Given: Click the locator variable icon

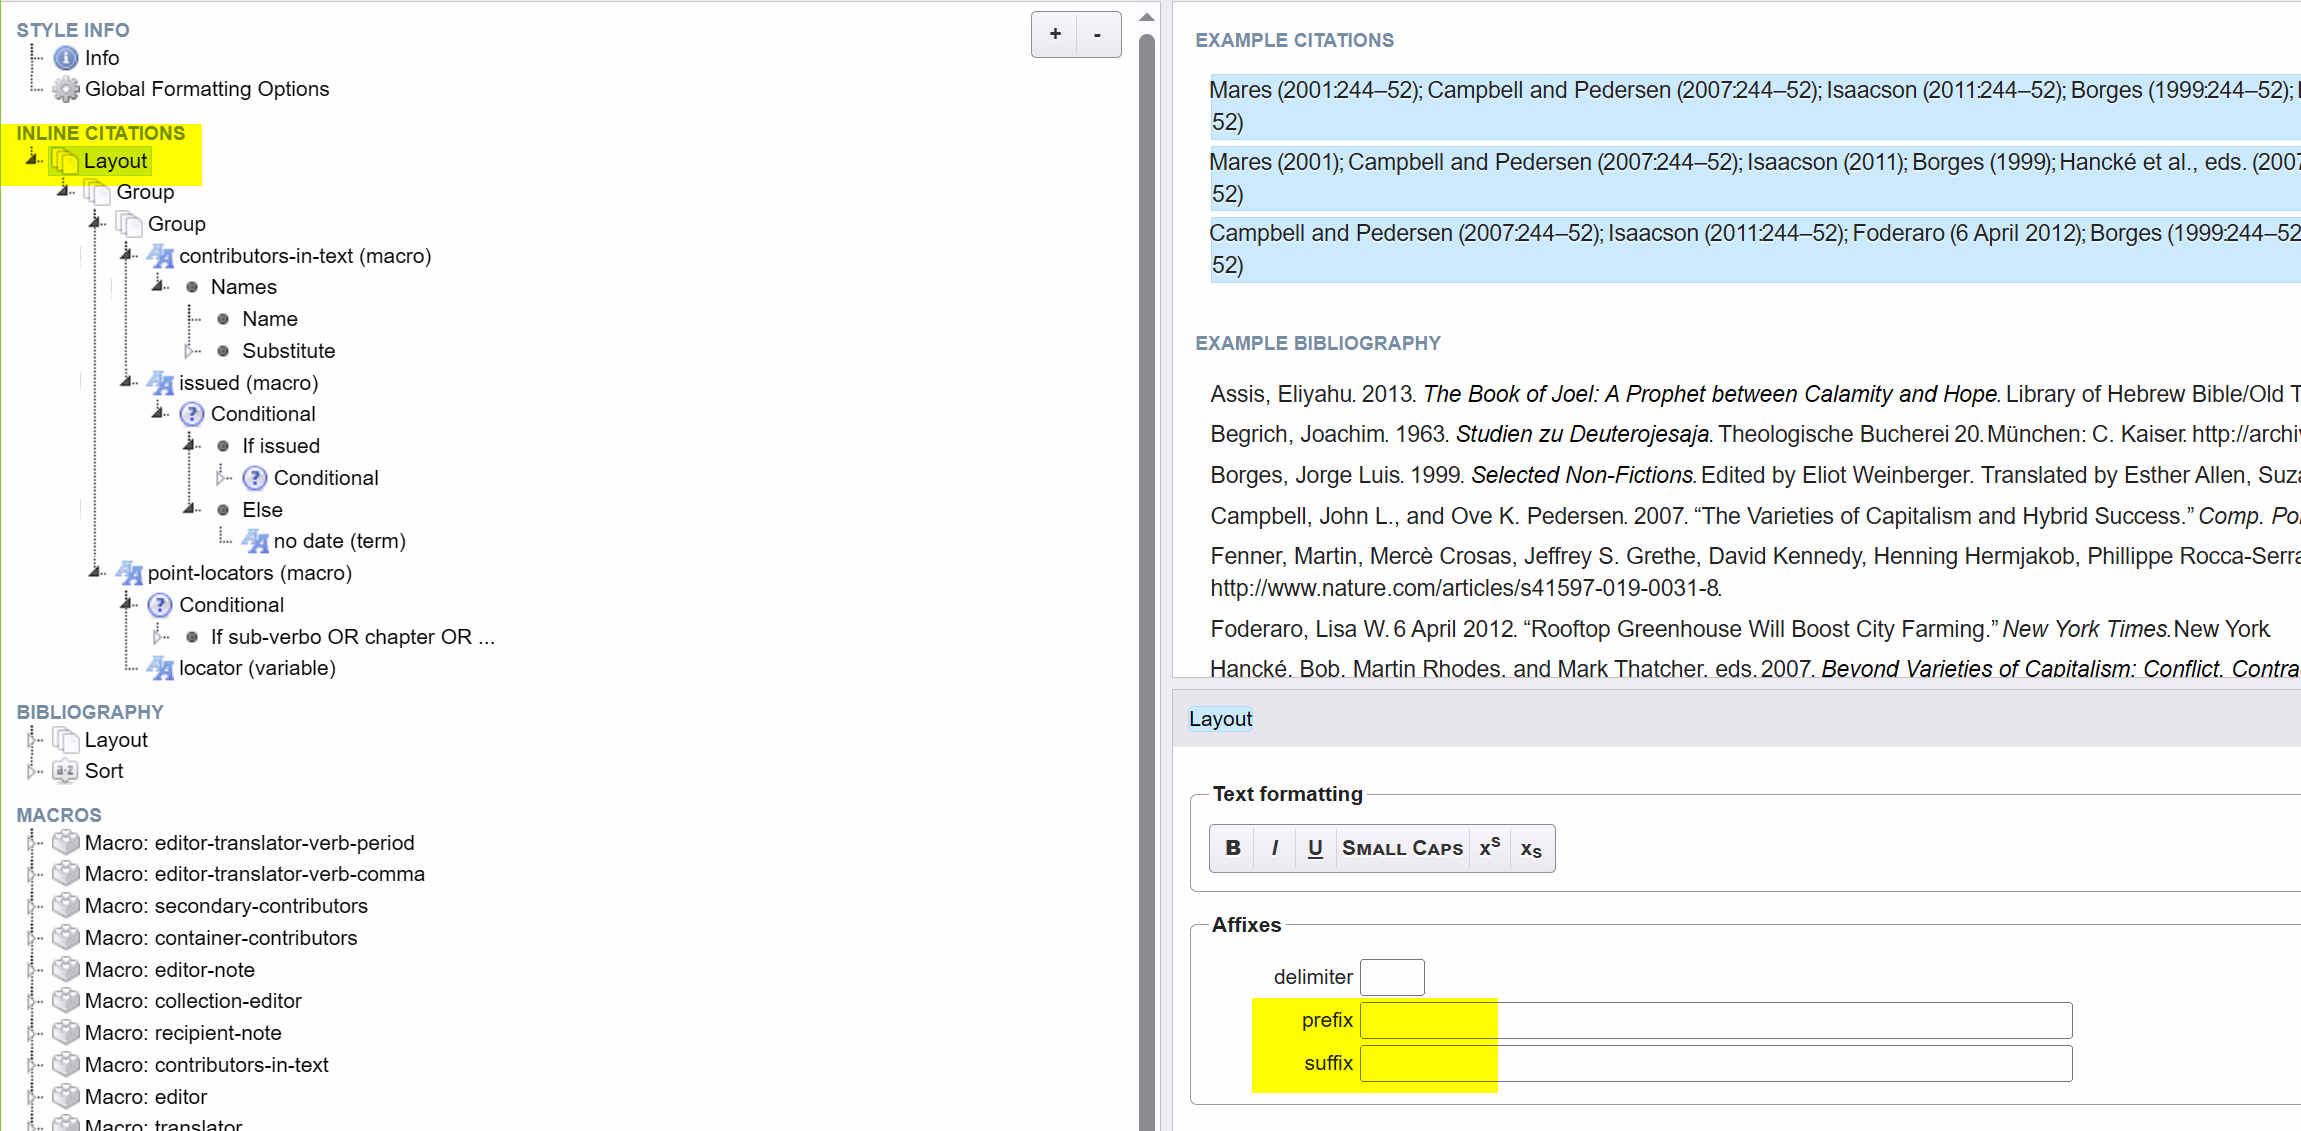Looking at the screenshot, I should [161, 668].
